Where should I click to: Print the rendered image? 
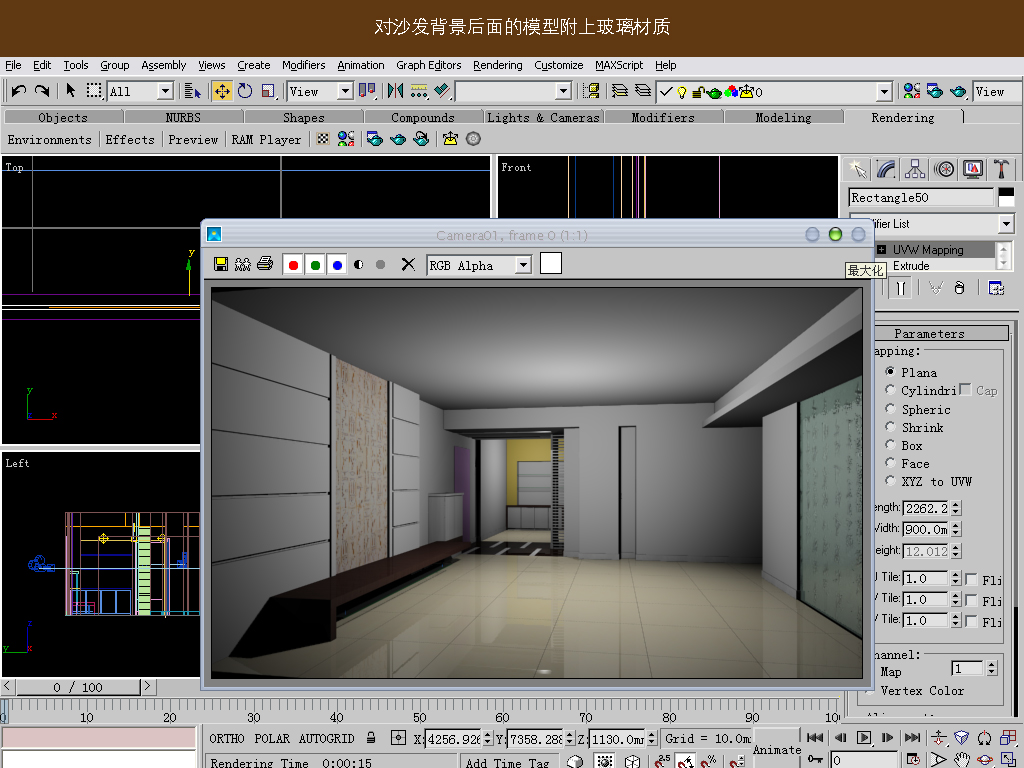click(x=264, y=264)
